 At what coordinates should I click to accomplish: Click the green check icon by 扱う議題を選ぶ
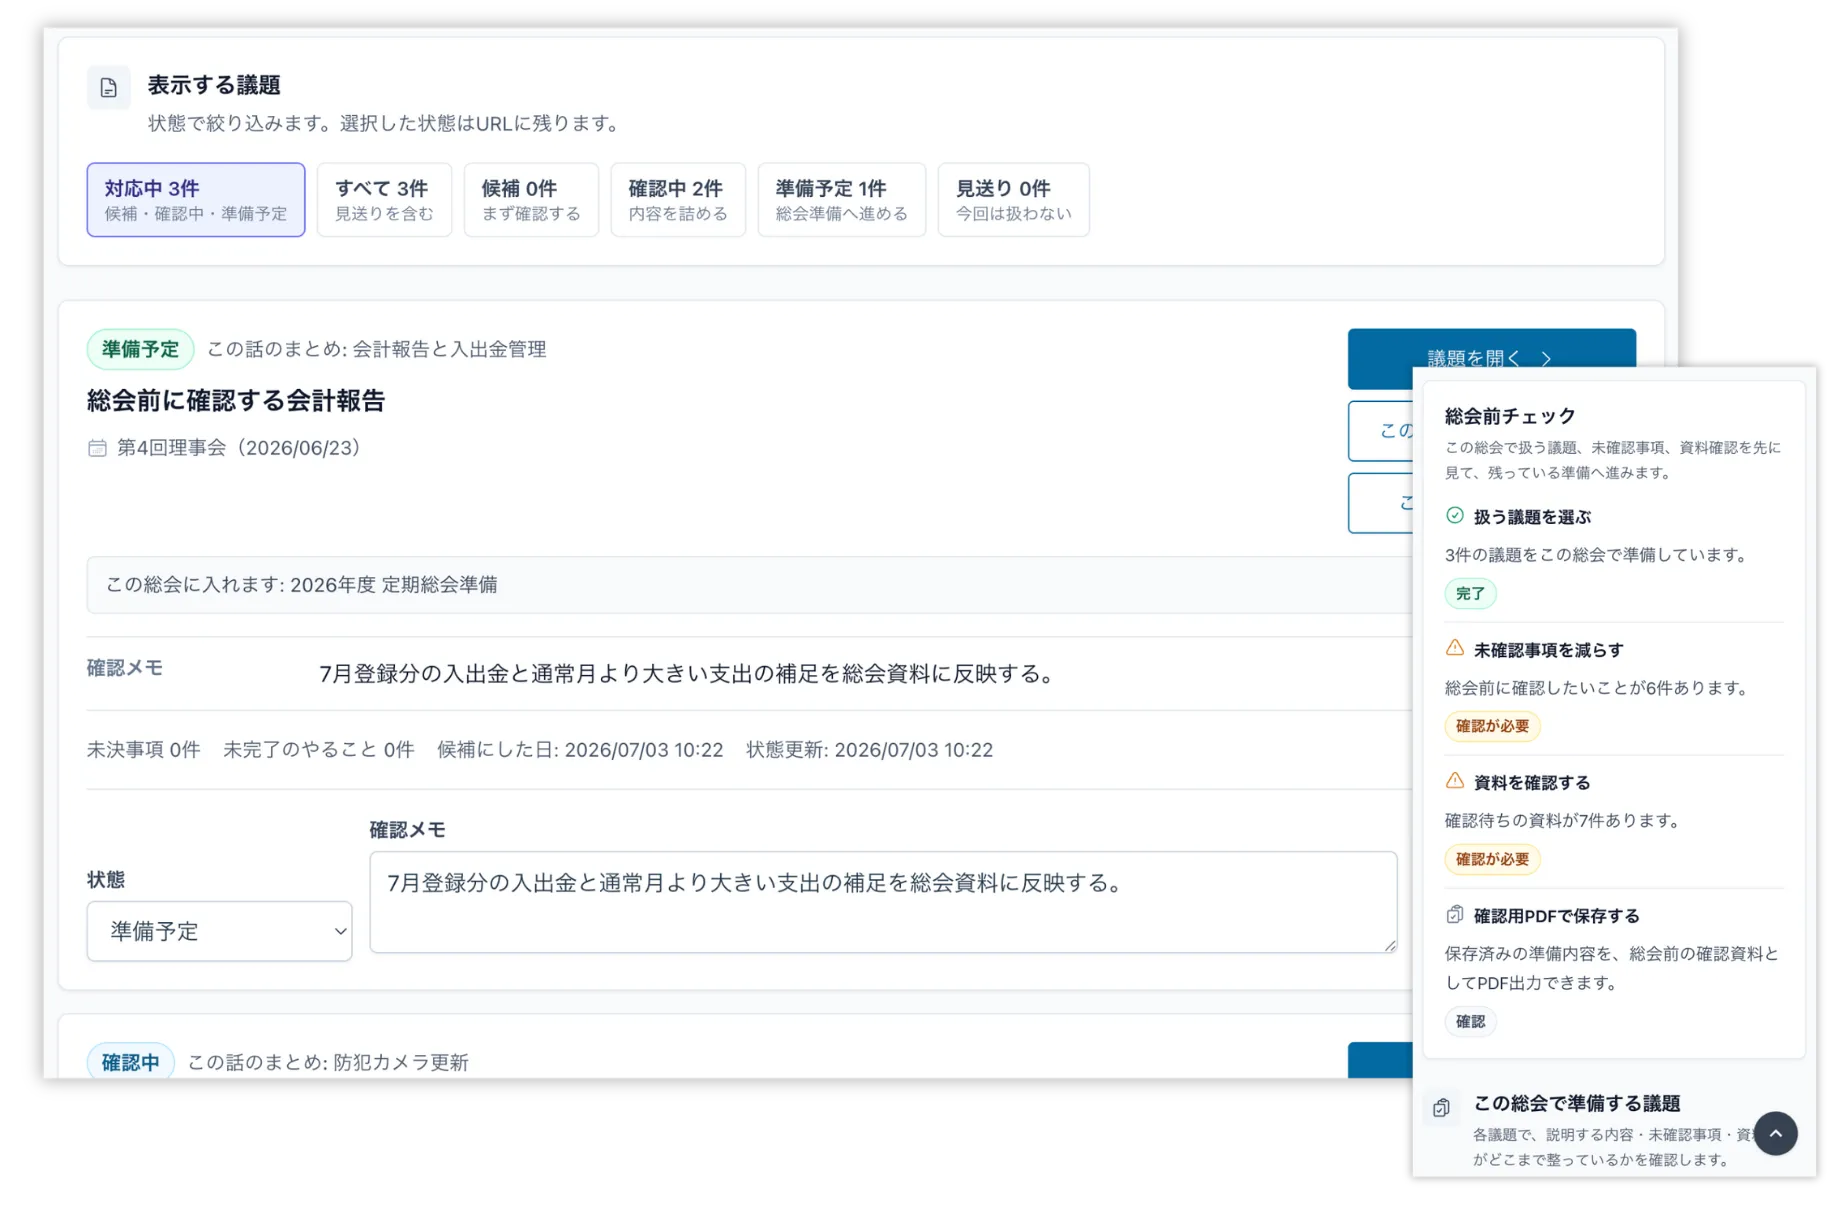[1454, 516]
